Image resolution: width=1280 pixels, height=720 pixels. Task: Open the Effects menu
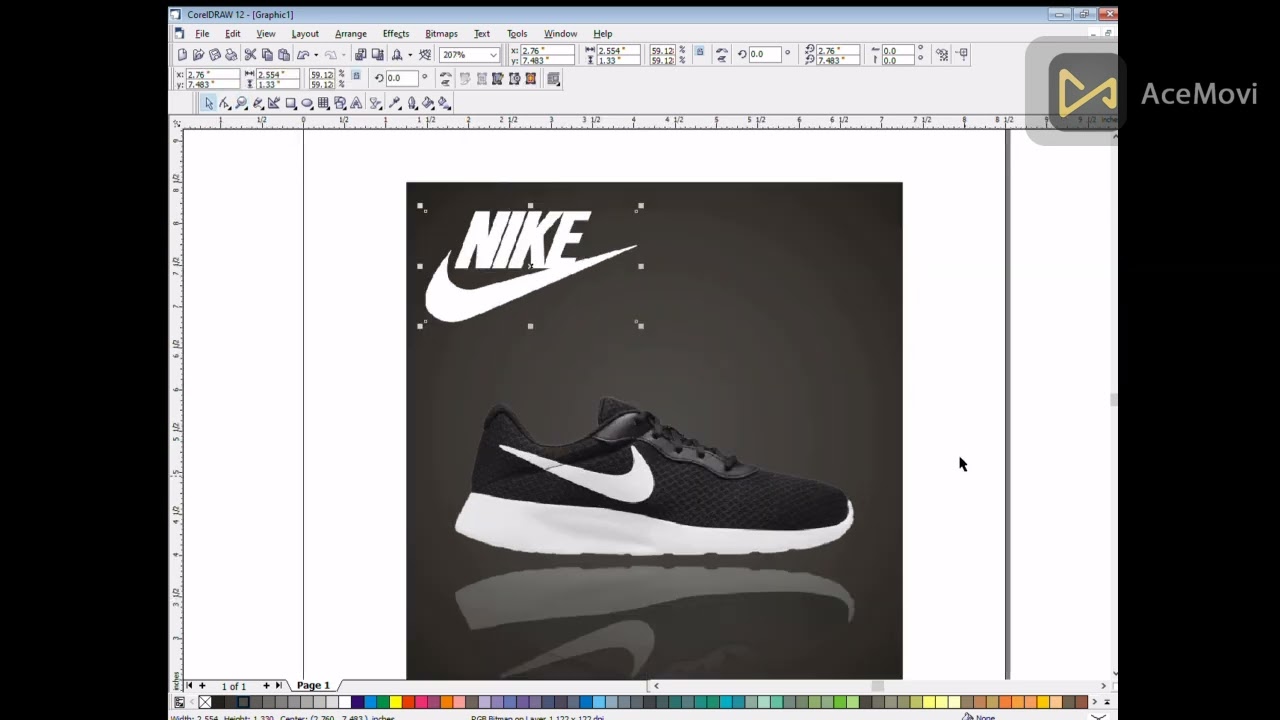pos(396,33)
